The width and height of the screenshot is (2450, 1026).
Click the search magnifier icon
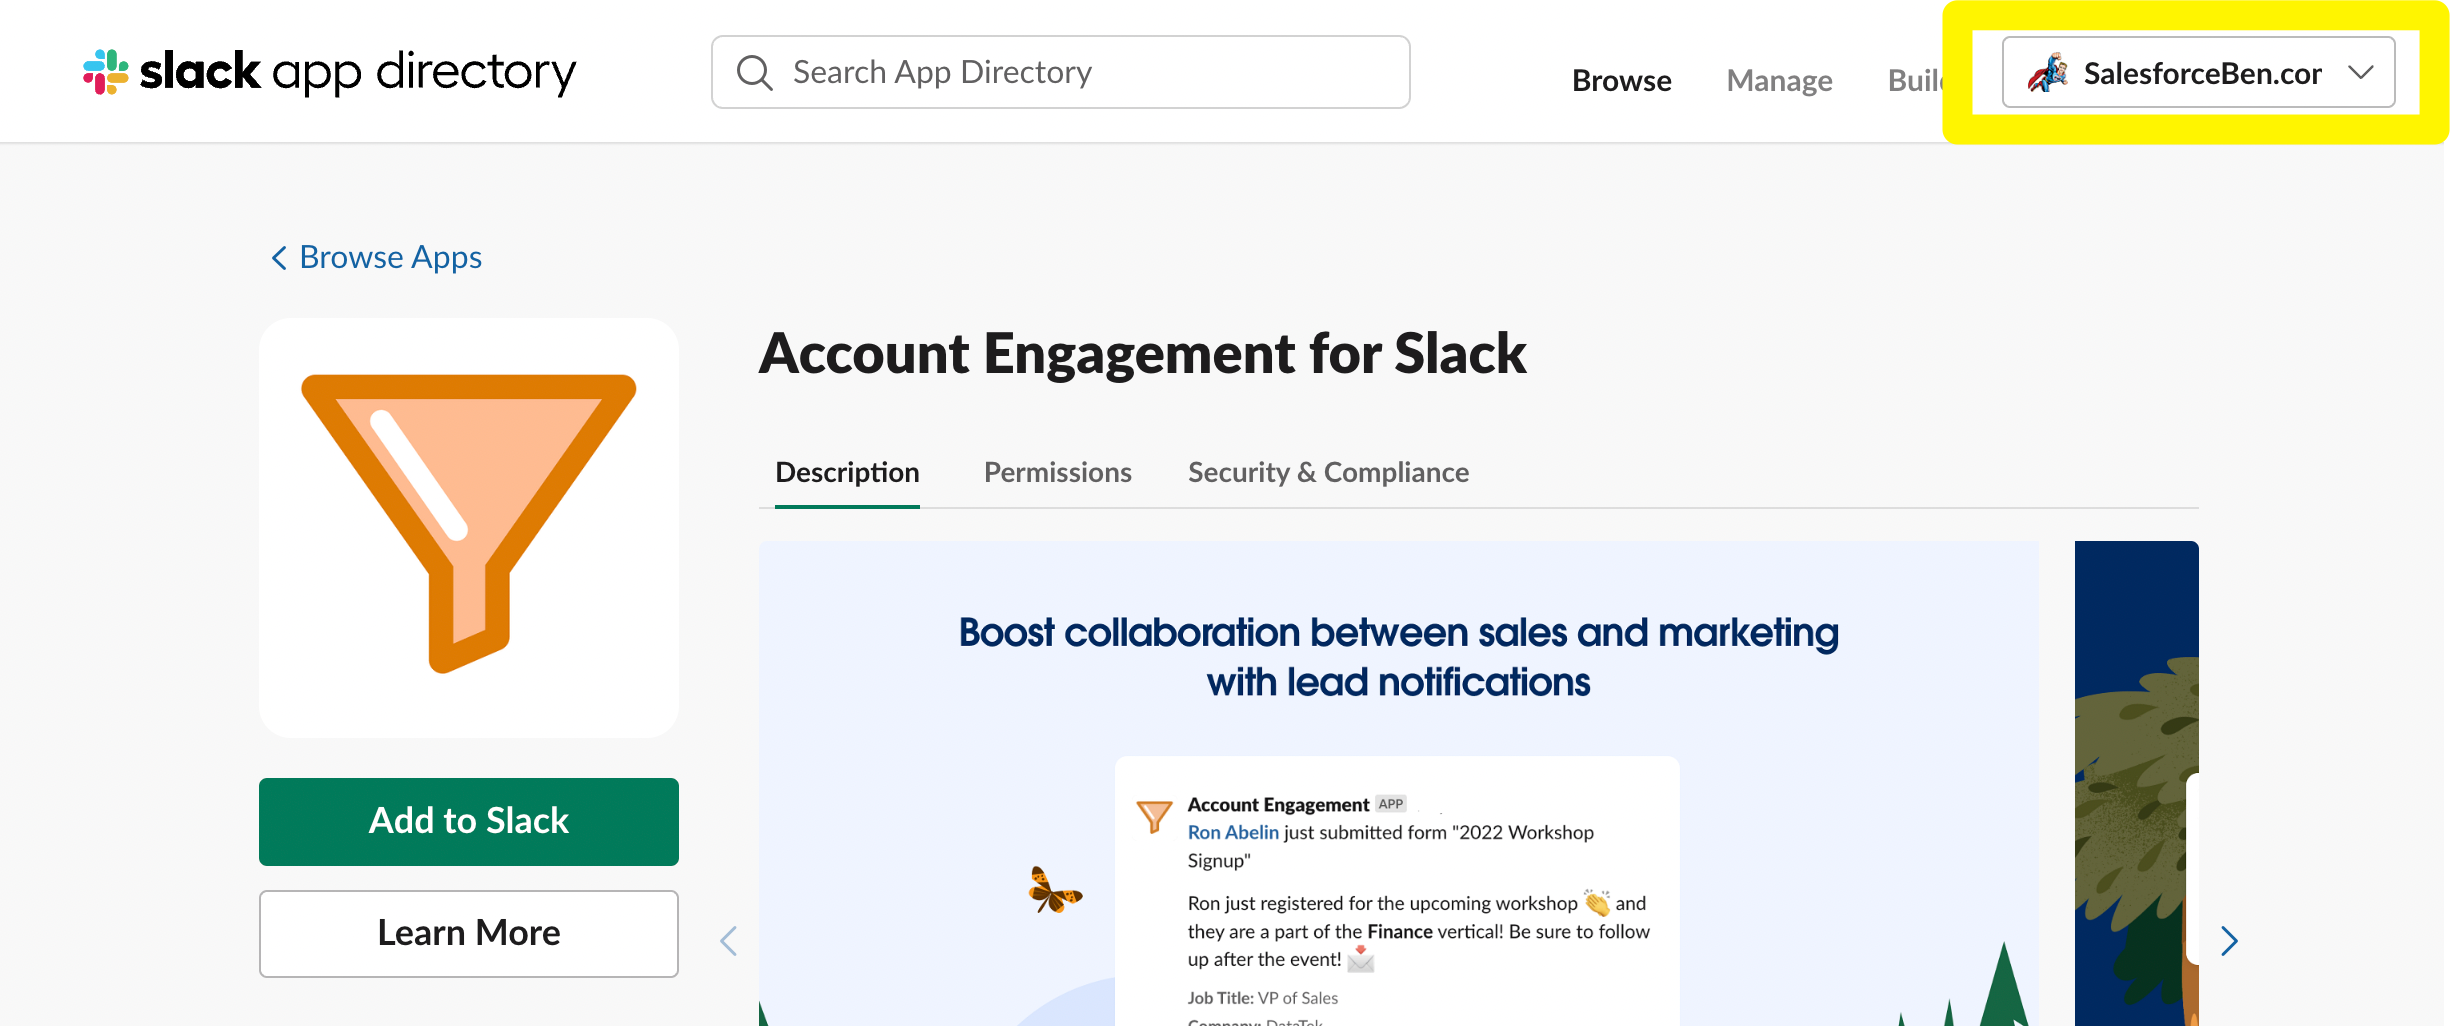[754, 73]
